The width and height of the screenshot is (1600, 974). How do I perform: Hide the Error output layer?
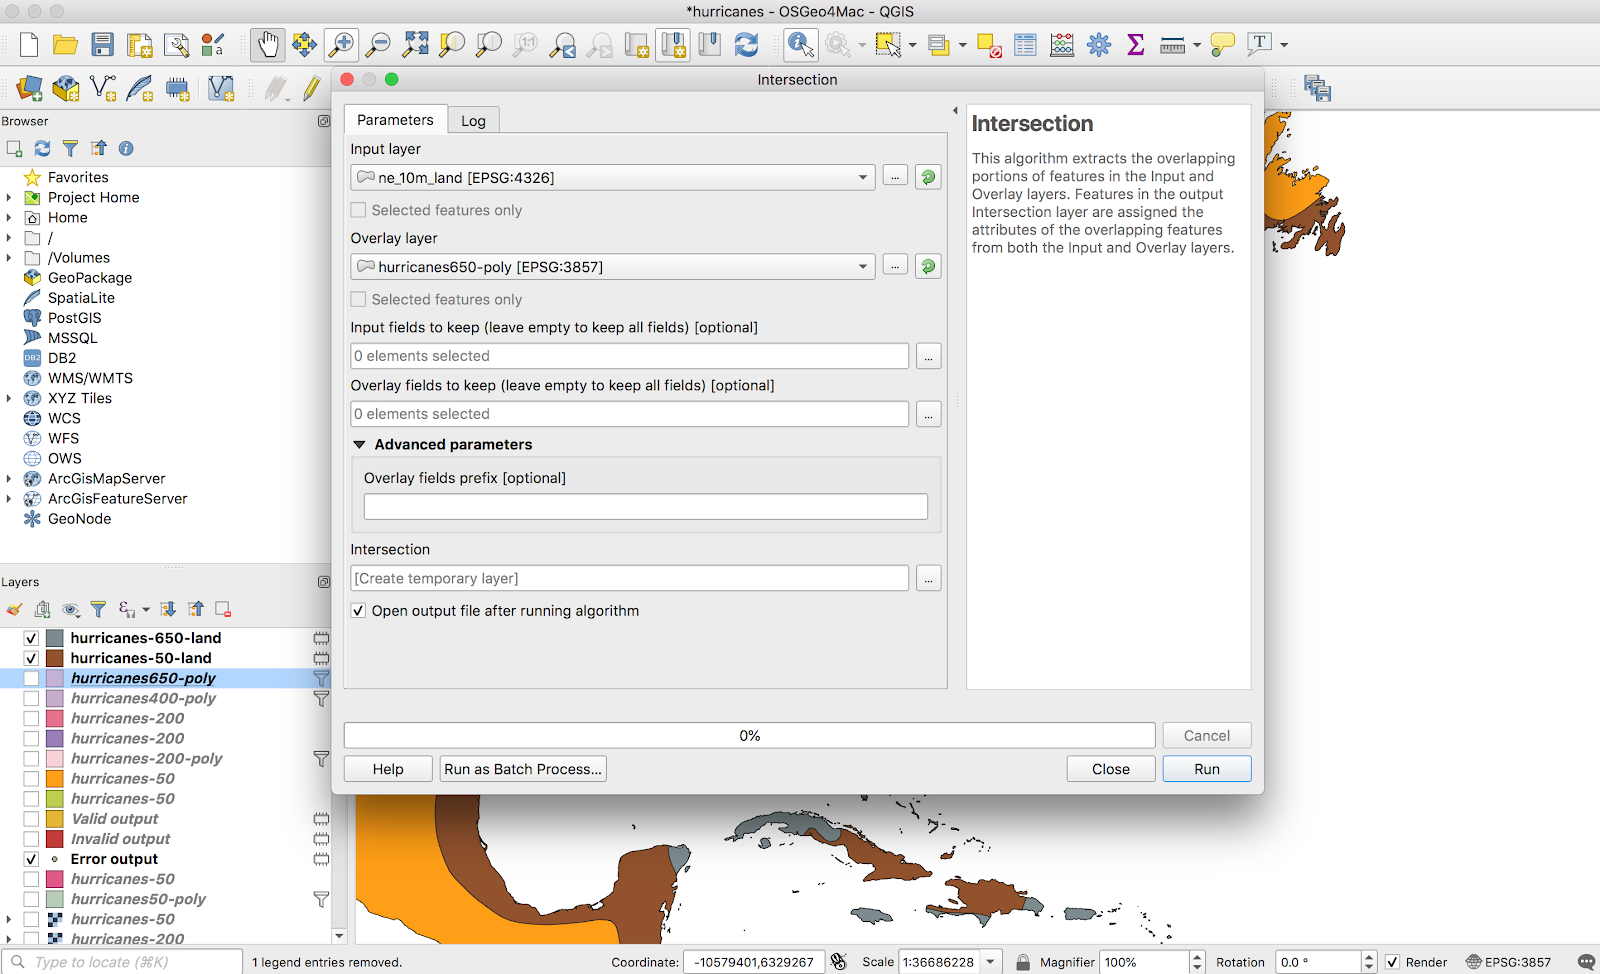tap(31, 859)
